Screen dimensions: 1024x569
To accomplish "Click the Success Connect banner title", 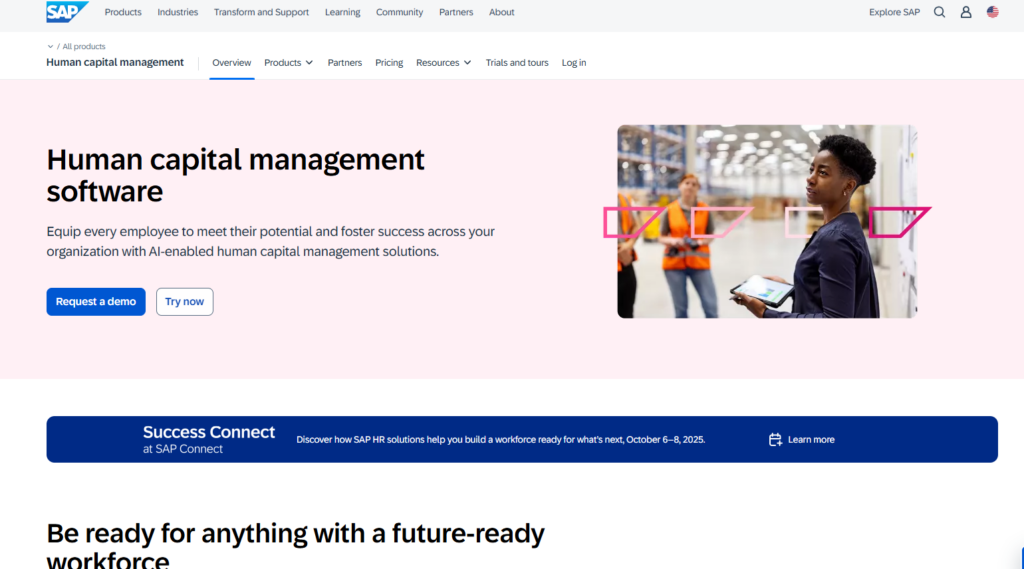I will (208, 432).
